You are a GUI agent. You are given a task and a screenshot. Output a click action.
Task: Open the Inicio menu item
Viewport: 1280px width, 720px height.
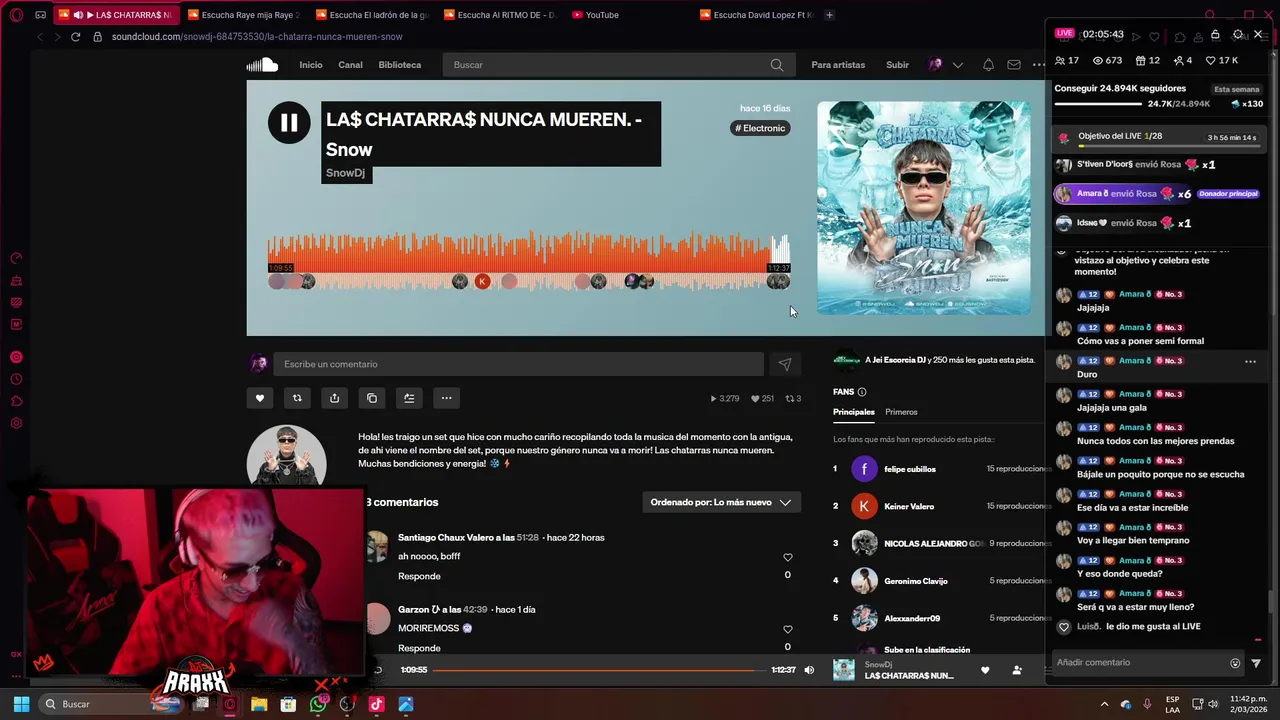(x=311, y=65)
